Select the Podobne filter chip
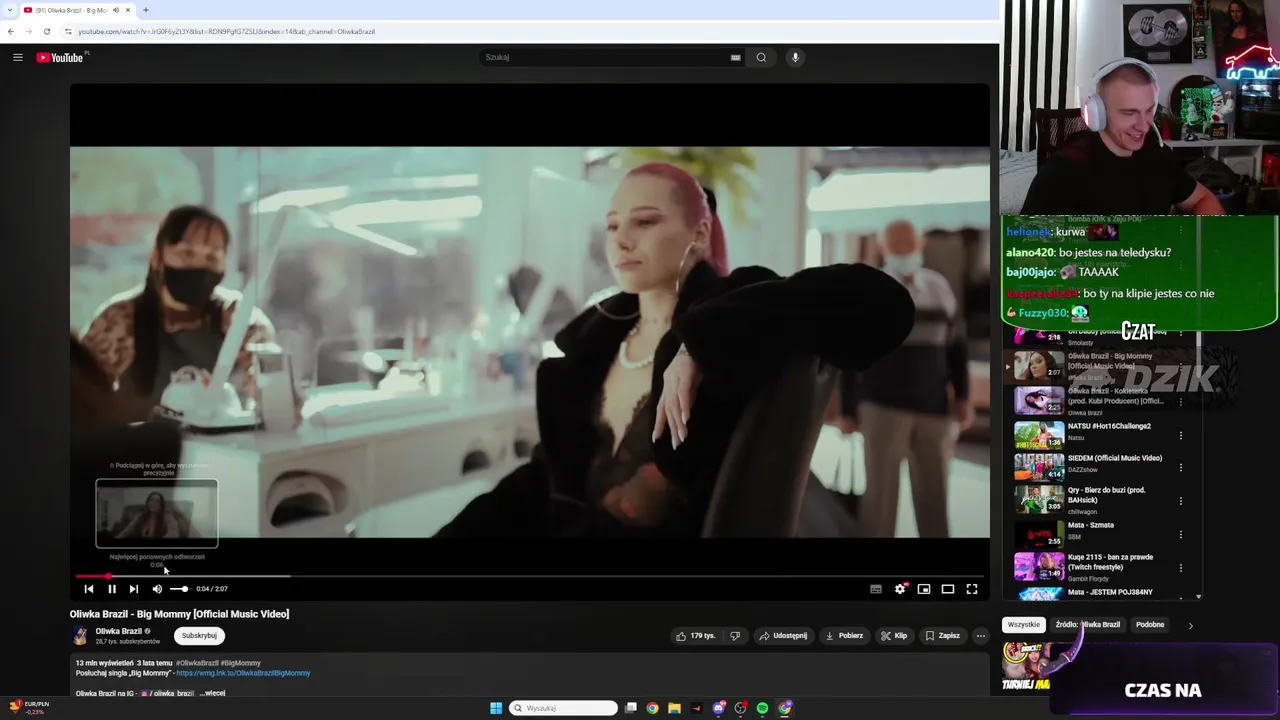Screen dimensions: 1280x720 (x=1150, y=625)
